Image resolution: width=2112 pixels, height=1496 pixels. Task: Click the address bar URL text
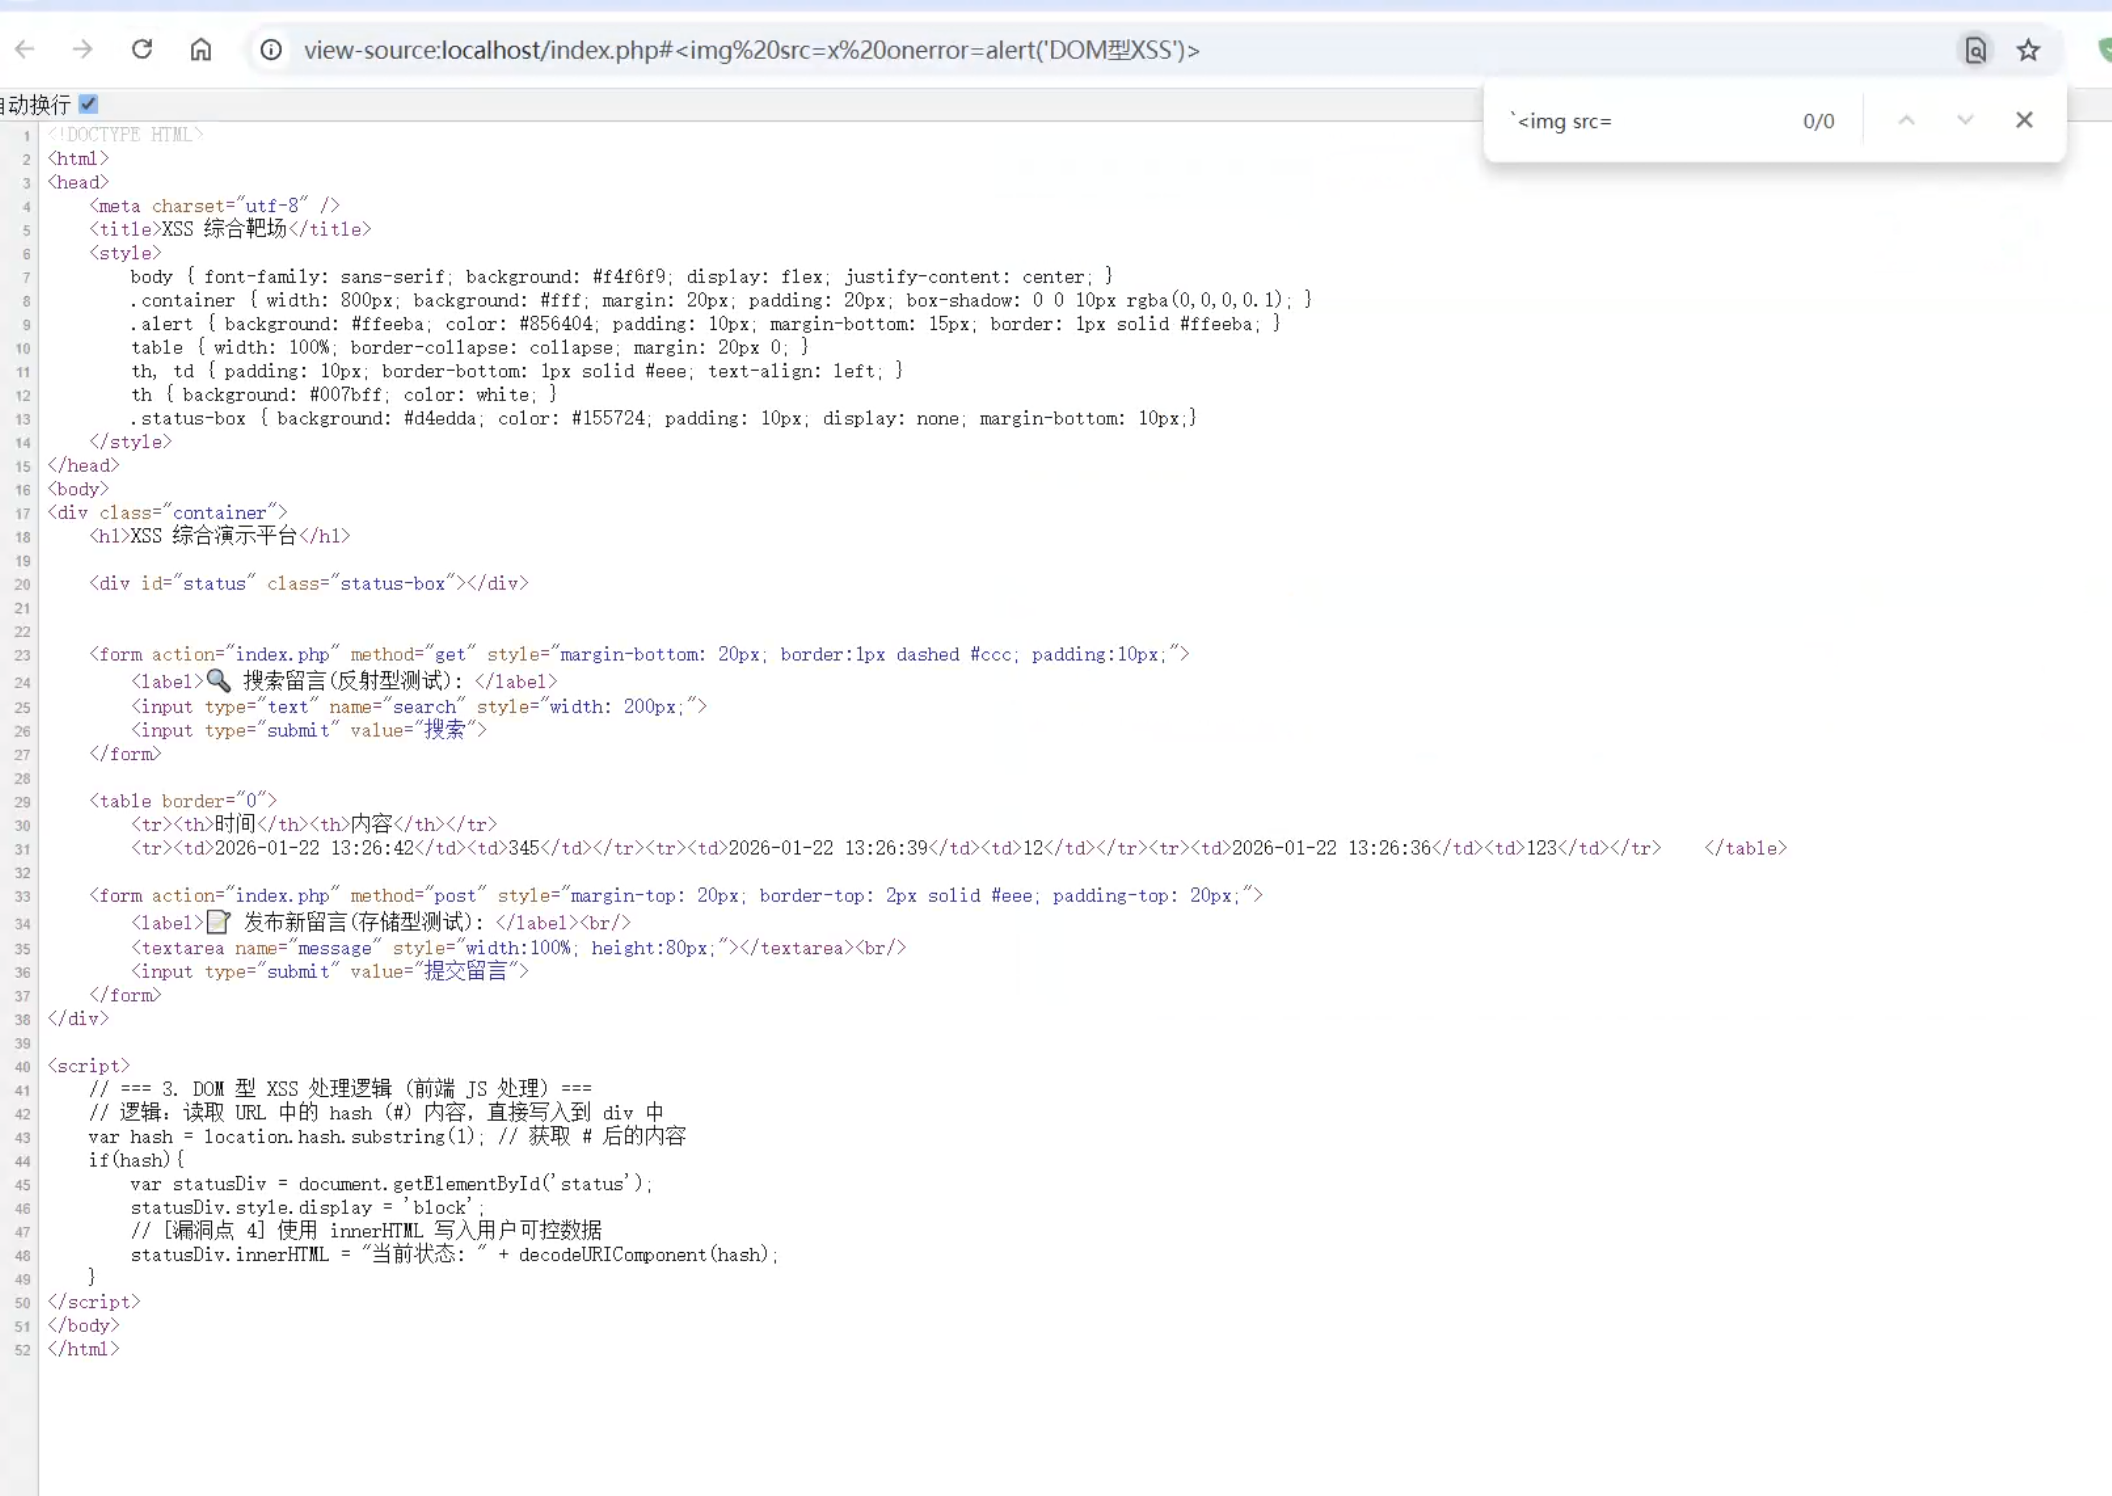tap(751, 50)
